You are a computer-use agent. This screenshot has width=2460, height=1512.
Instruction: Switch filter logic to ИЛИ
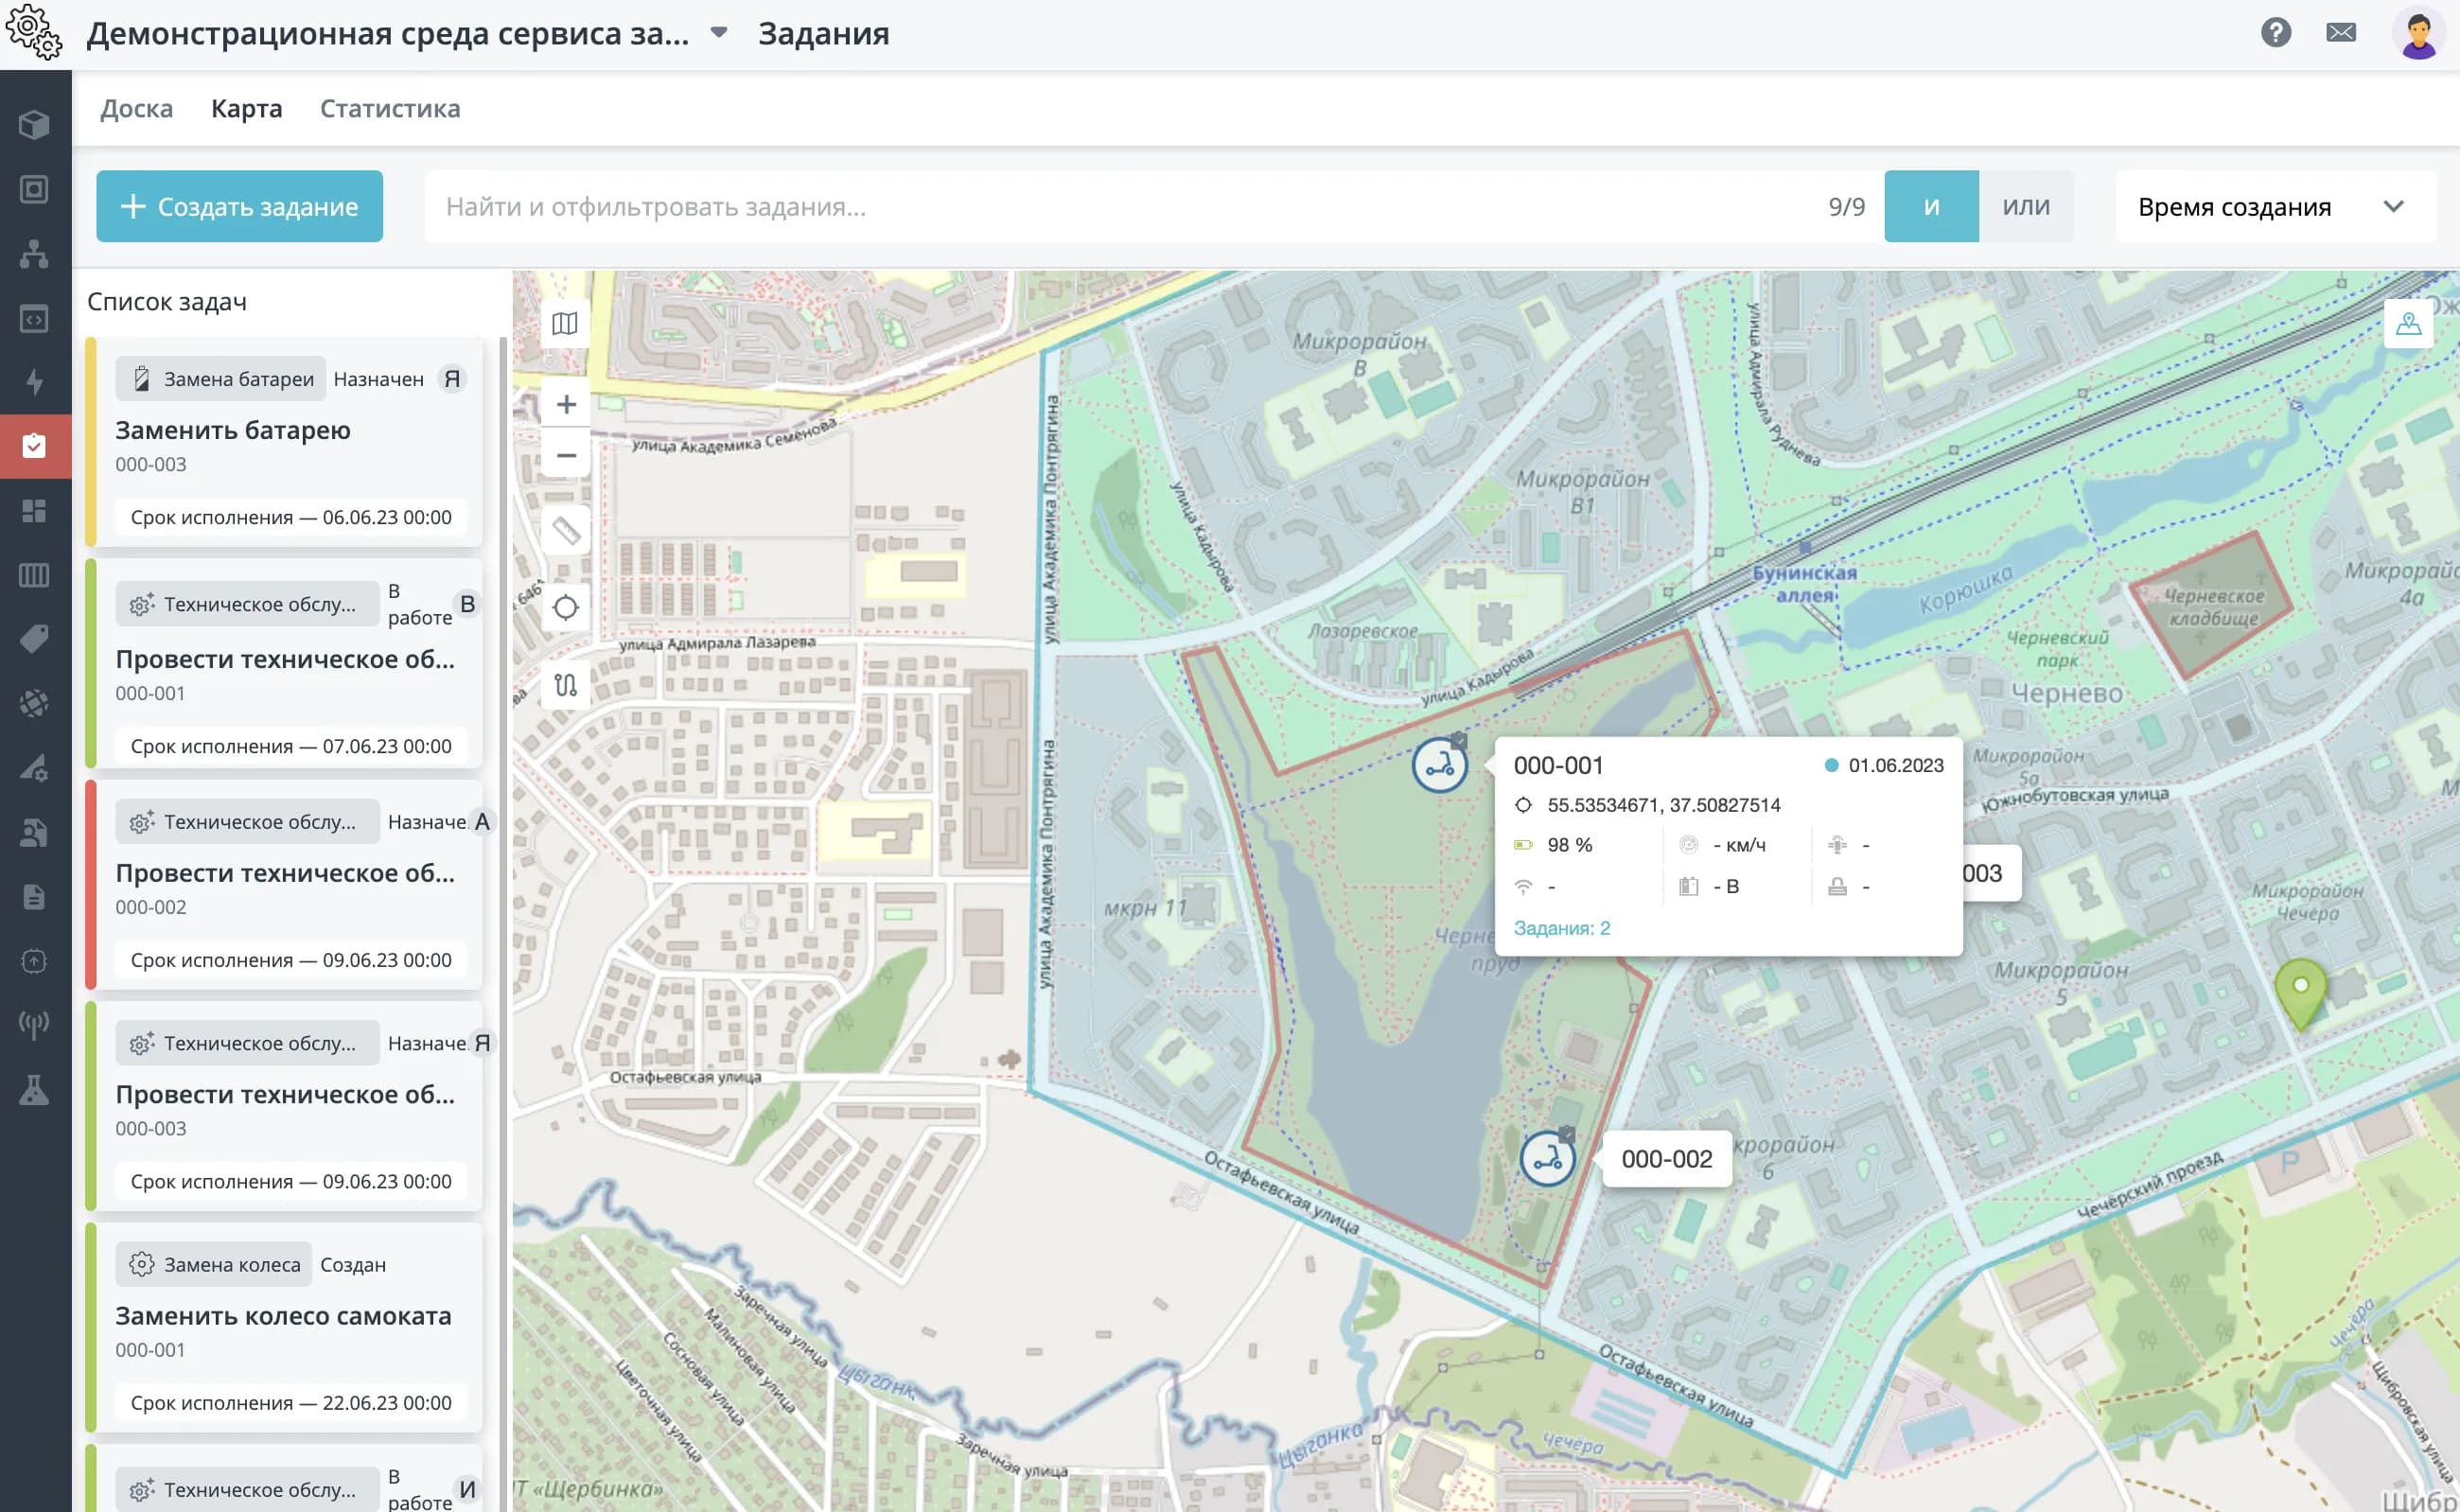coord(2026,206)
